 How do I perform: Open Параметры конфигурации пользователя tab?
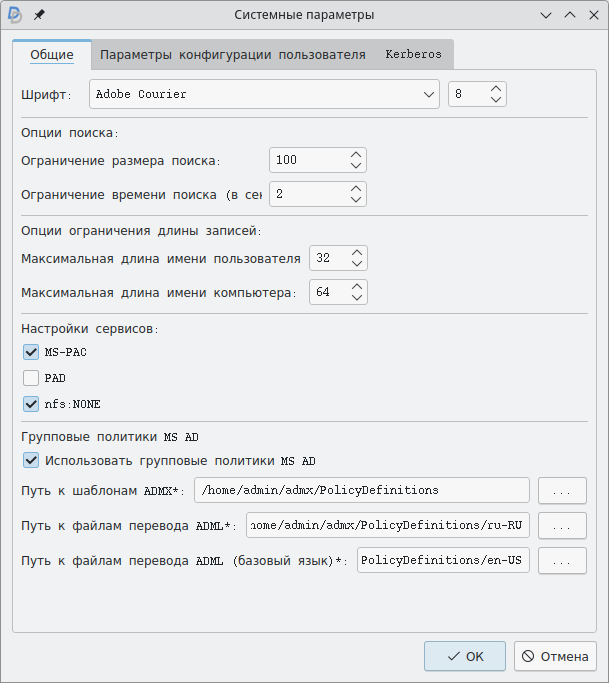(233, 54)
